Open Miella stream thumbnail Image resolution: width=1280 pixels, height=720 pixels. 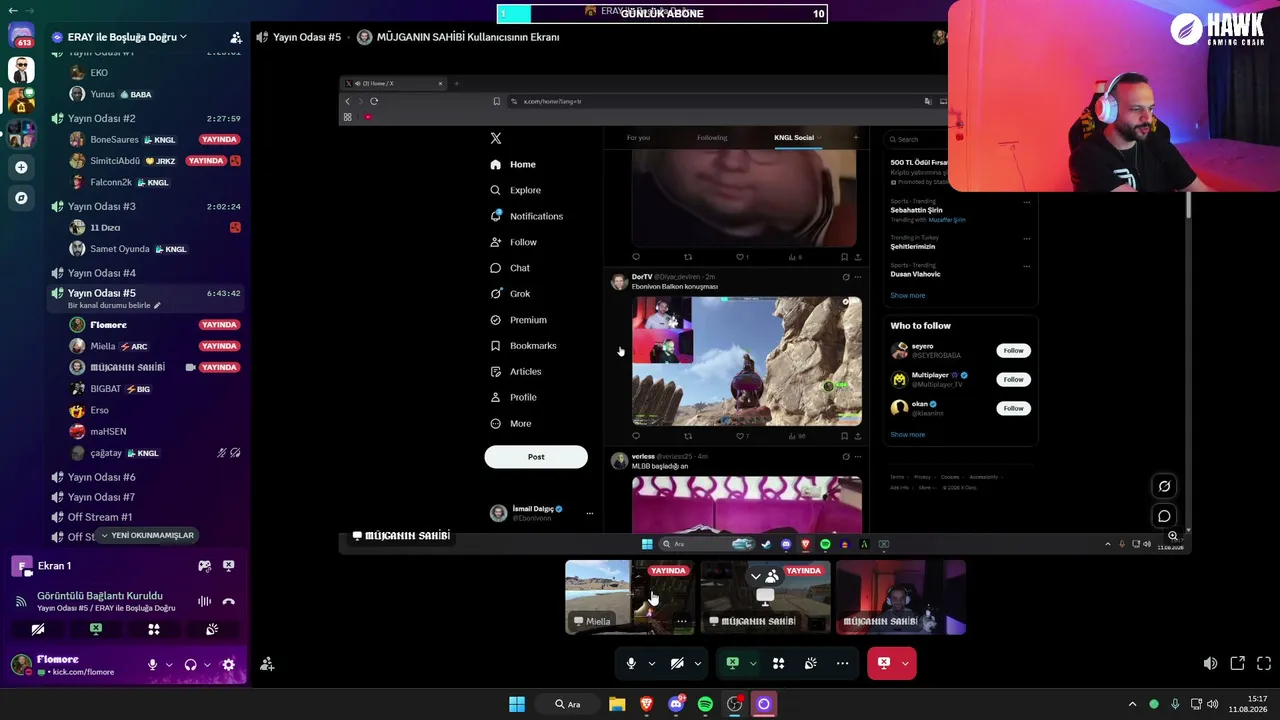630,597
